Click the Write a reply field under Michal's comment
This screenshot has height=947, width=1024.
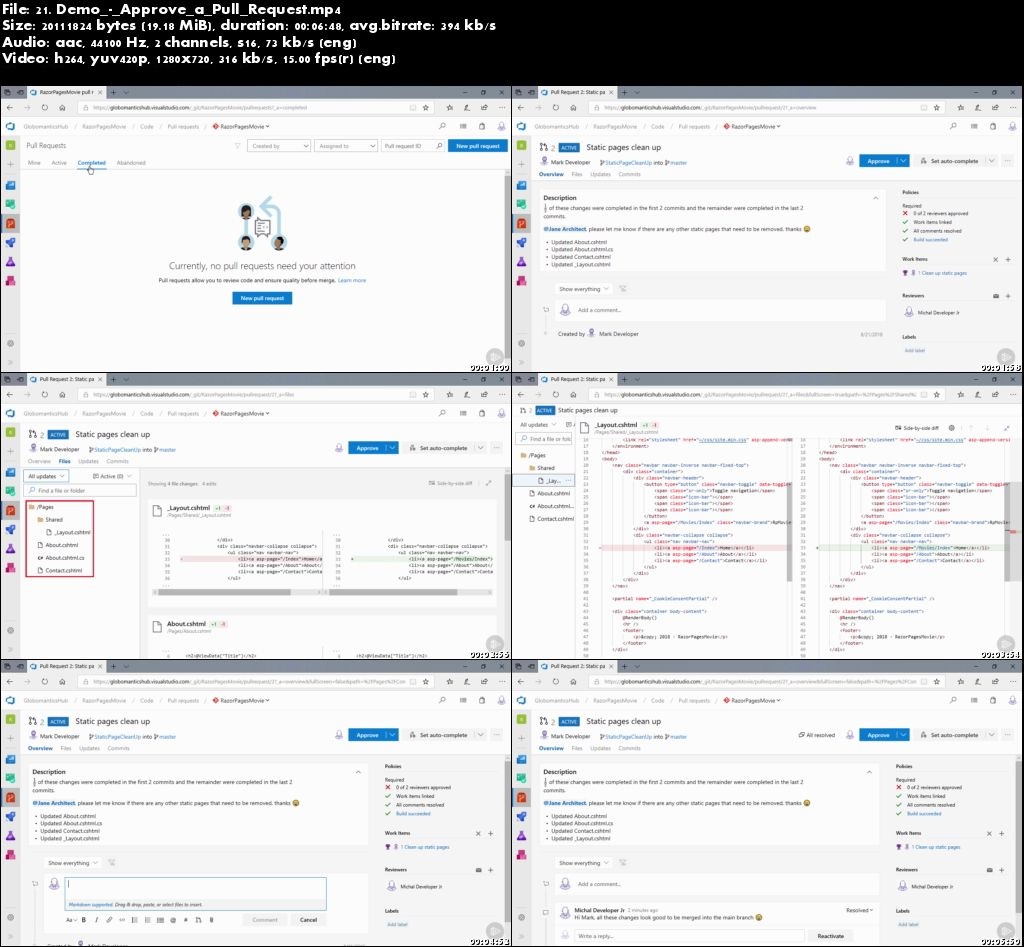click(688, 936)
